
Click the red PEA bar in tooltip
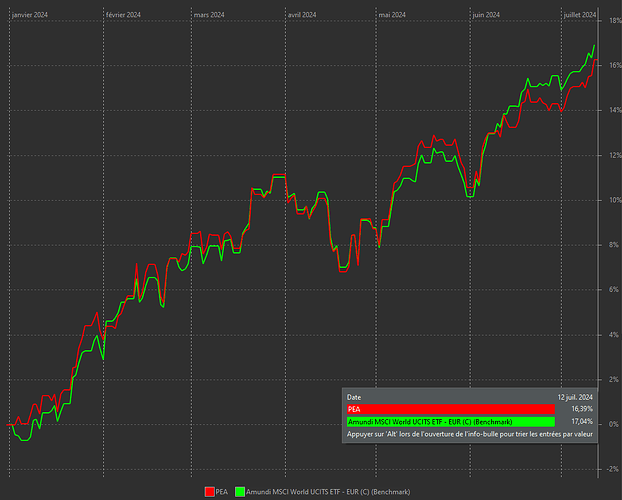(x=451, y=409)
